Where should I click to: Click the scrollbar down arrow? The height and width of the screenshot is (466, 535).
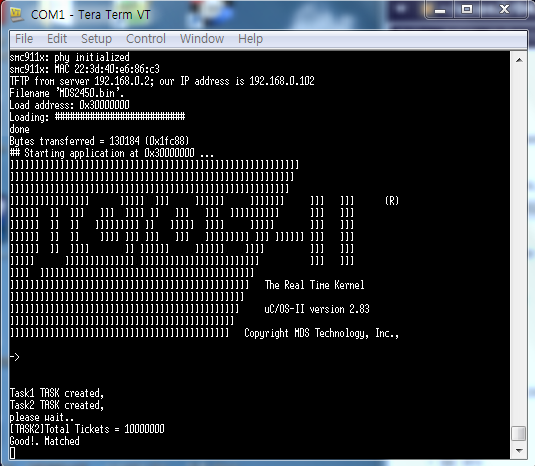[519, 451]
